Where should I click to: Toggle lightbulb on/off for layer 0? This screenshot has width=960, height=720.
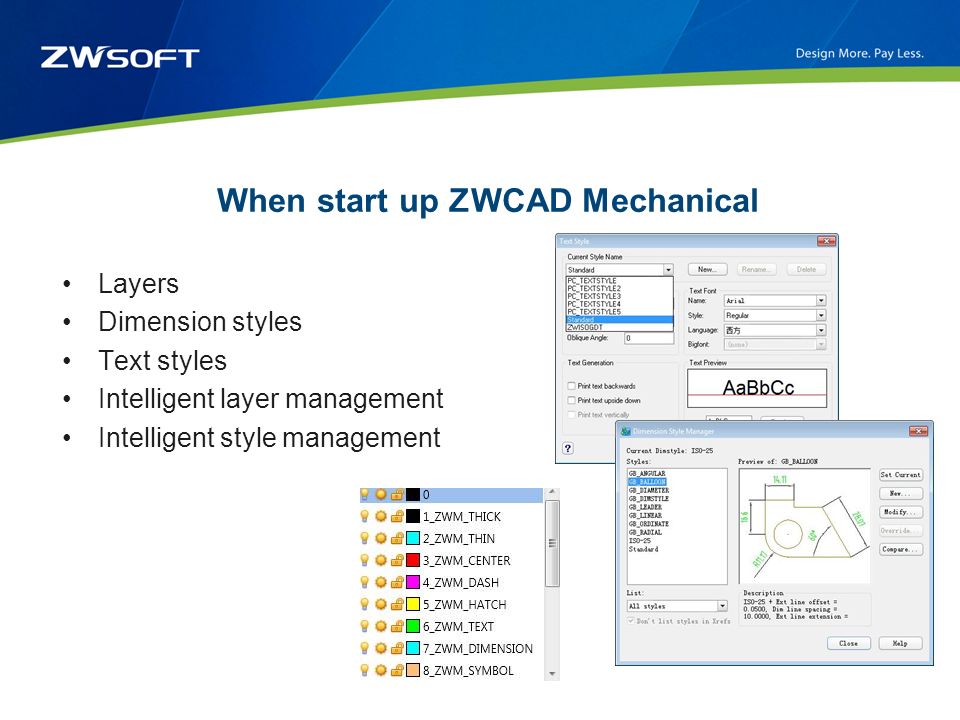coord(364,494)
